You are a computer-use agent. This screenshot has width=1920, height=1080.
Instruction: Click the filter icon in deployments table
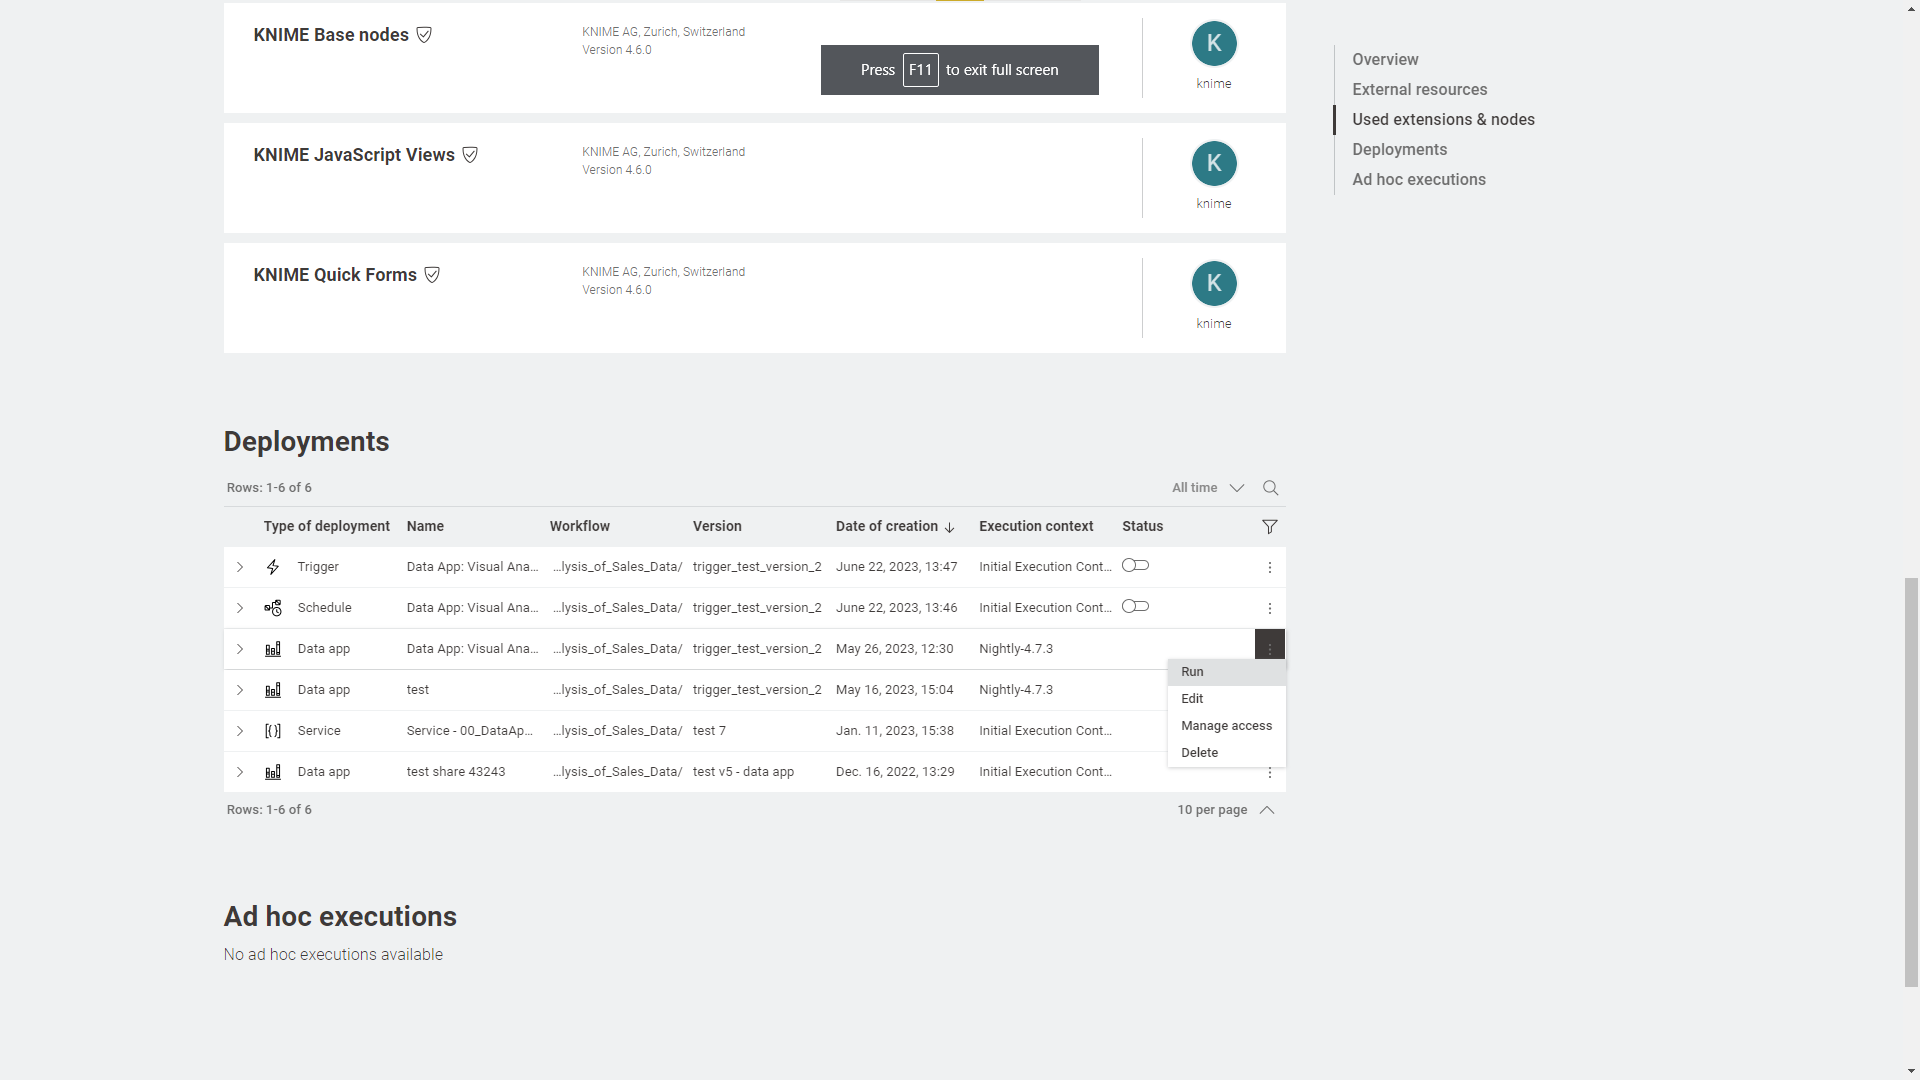[x=1269, y=526]
